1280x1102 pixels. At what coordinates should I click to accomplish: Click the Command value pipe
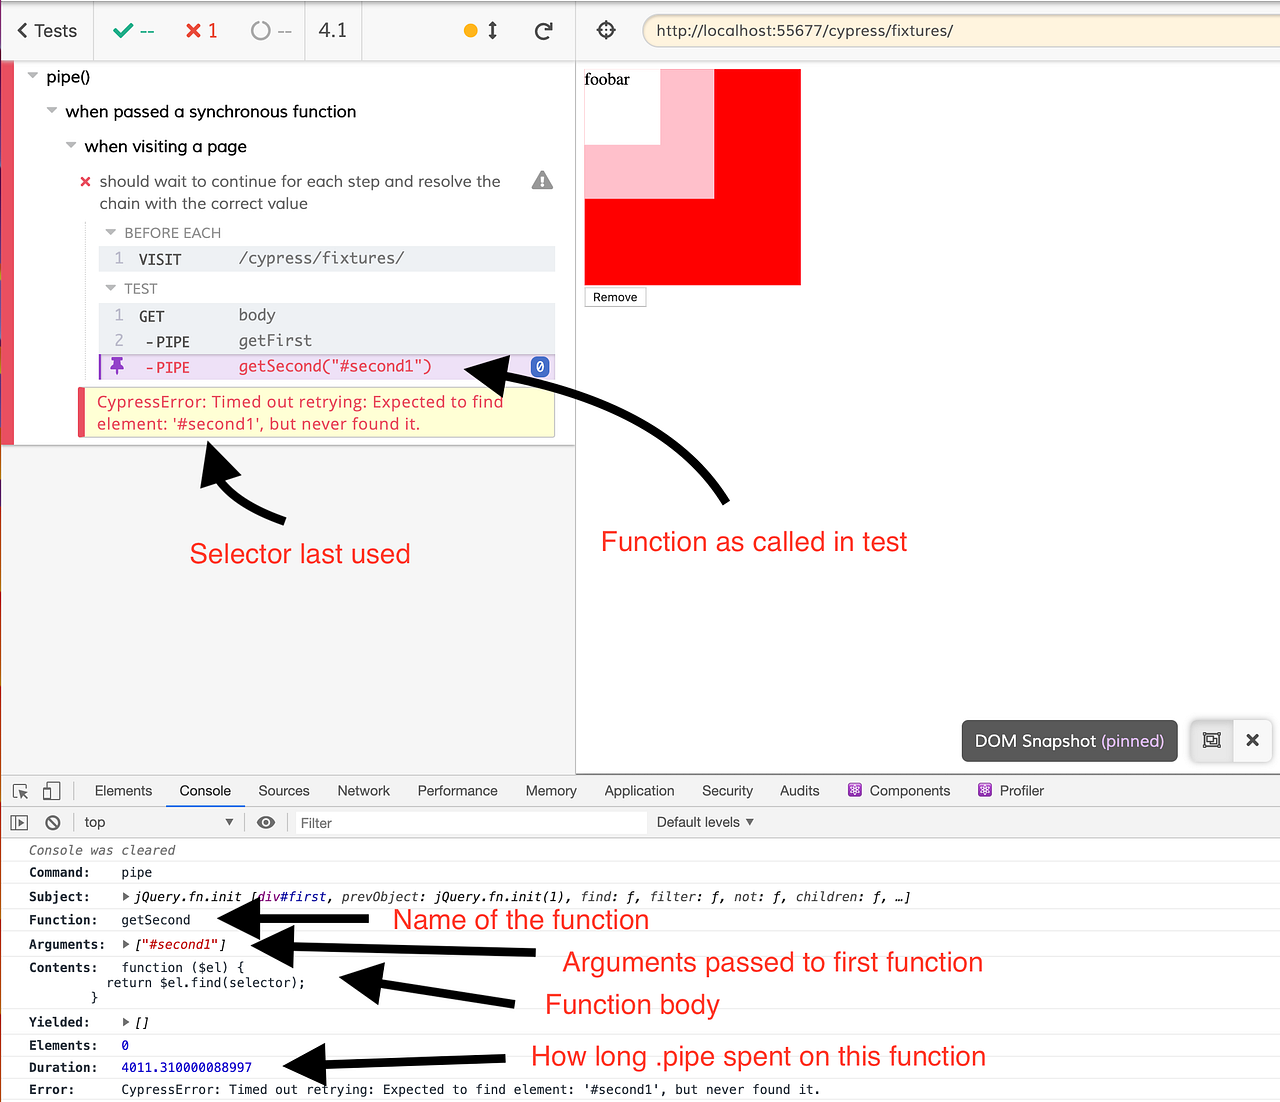coord(137,873)
